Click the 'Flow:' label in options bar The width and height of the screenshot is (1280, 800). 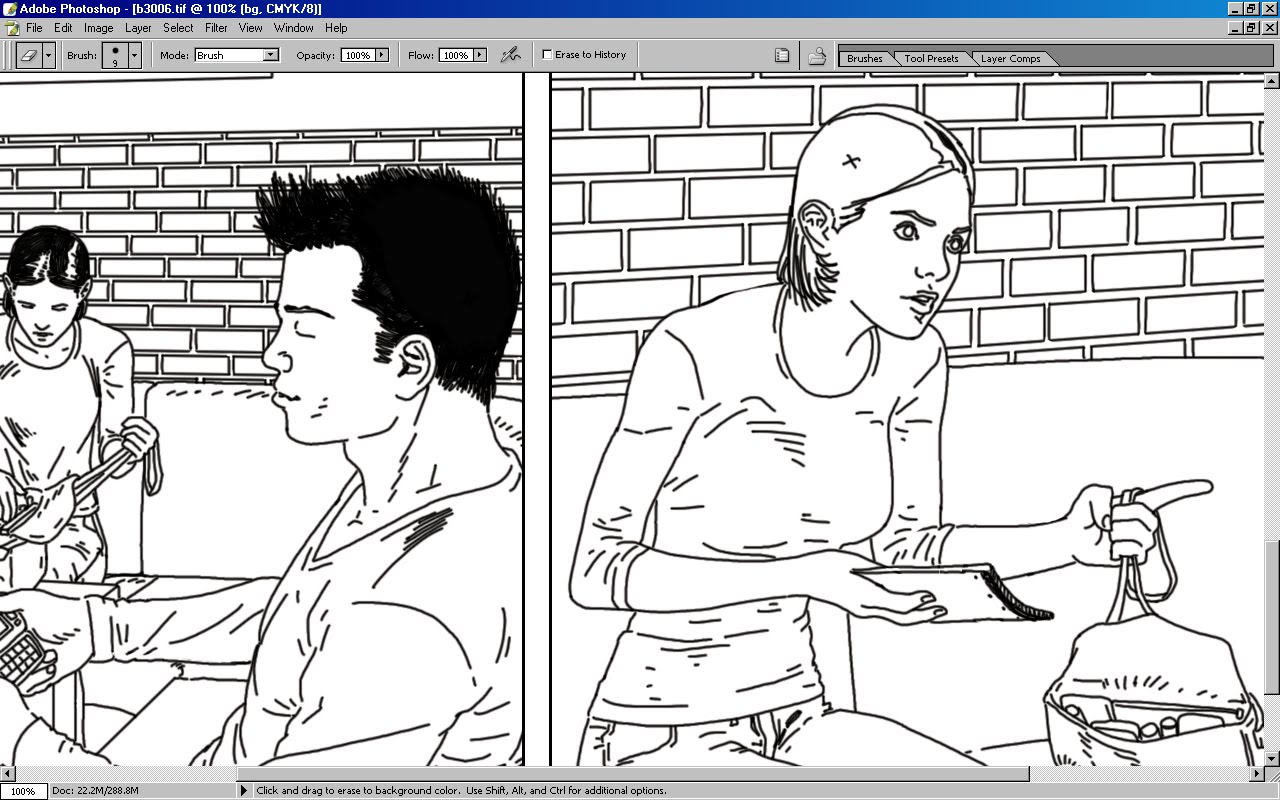pyautogui.click(x=420, y=56)
